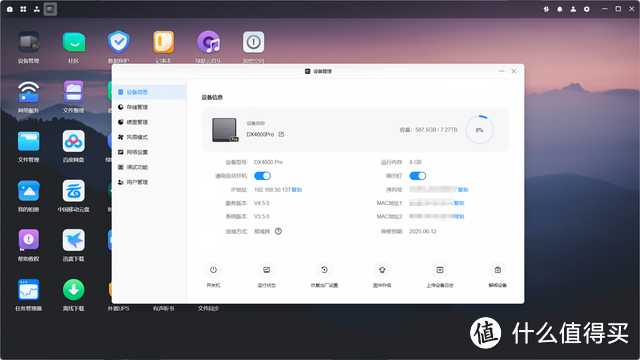Image resolution: width=640 pixels, height=360 pixels.
Task: Select 网络设置 in the sidebar
Action: tap(149, 152)
